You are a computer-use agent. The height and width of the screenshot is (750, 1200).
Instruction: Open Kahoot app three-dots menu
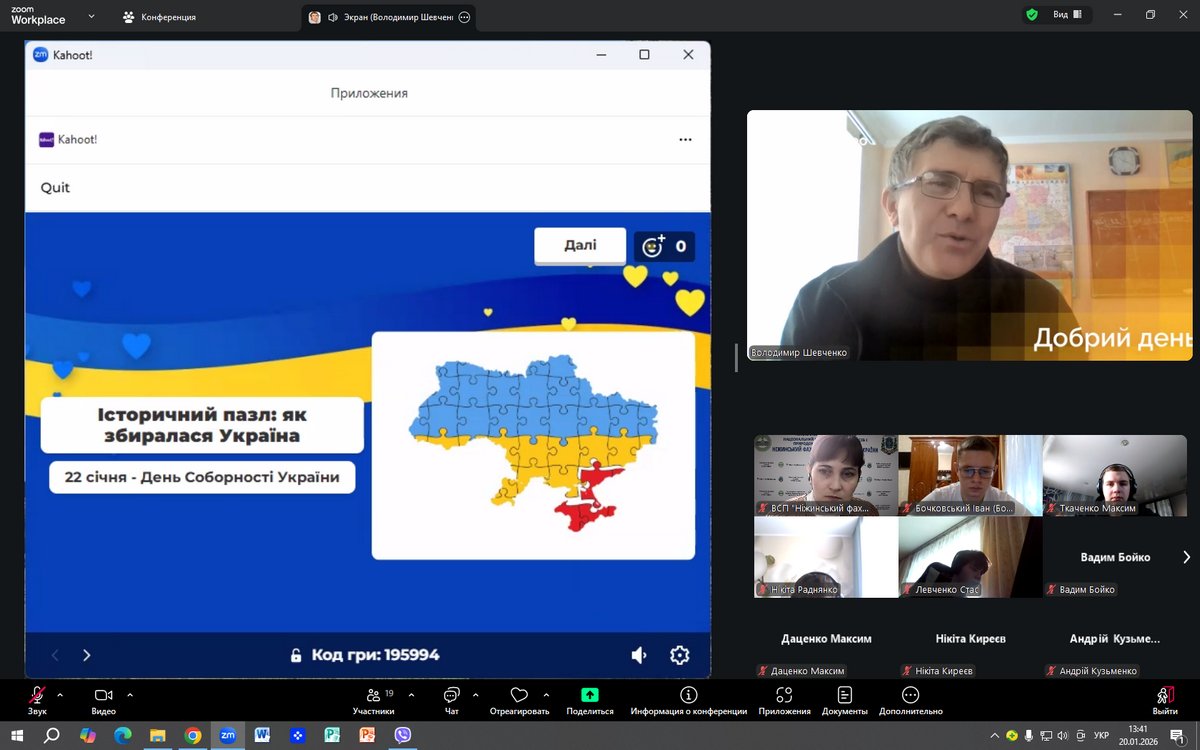[685, 140]
